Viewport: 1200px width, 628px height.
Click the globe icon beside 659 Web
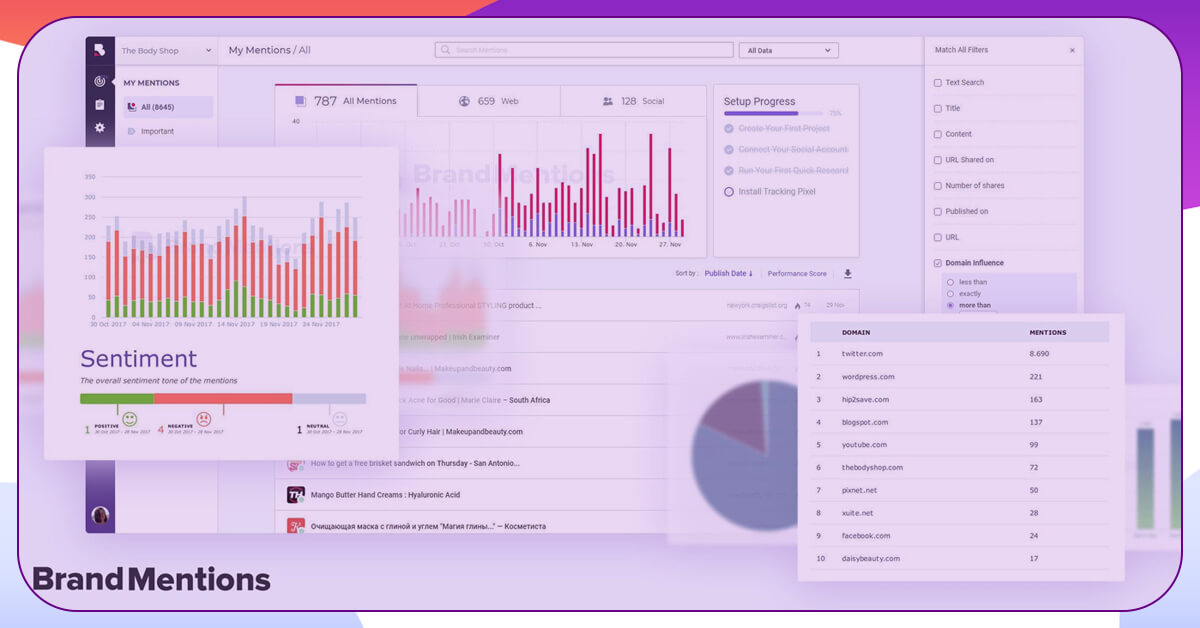point(464,101)
